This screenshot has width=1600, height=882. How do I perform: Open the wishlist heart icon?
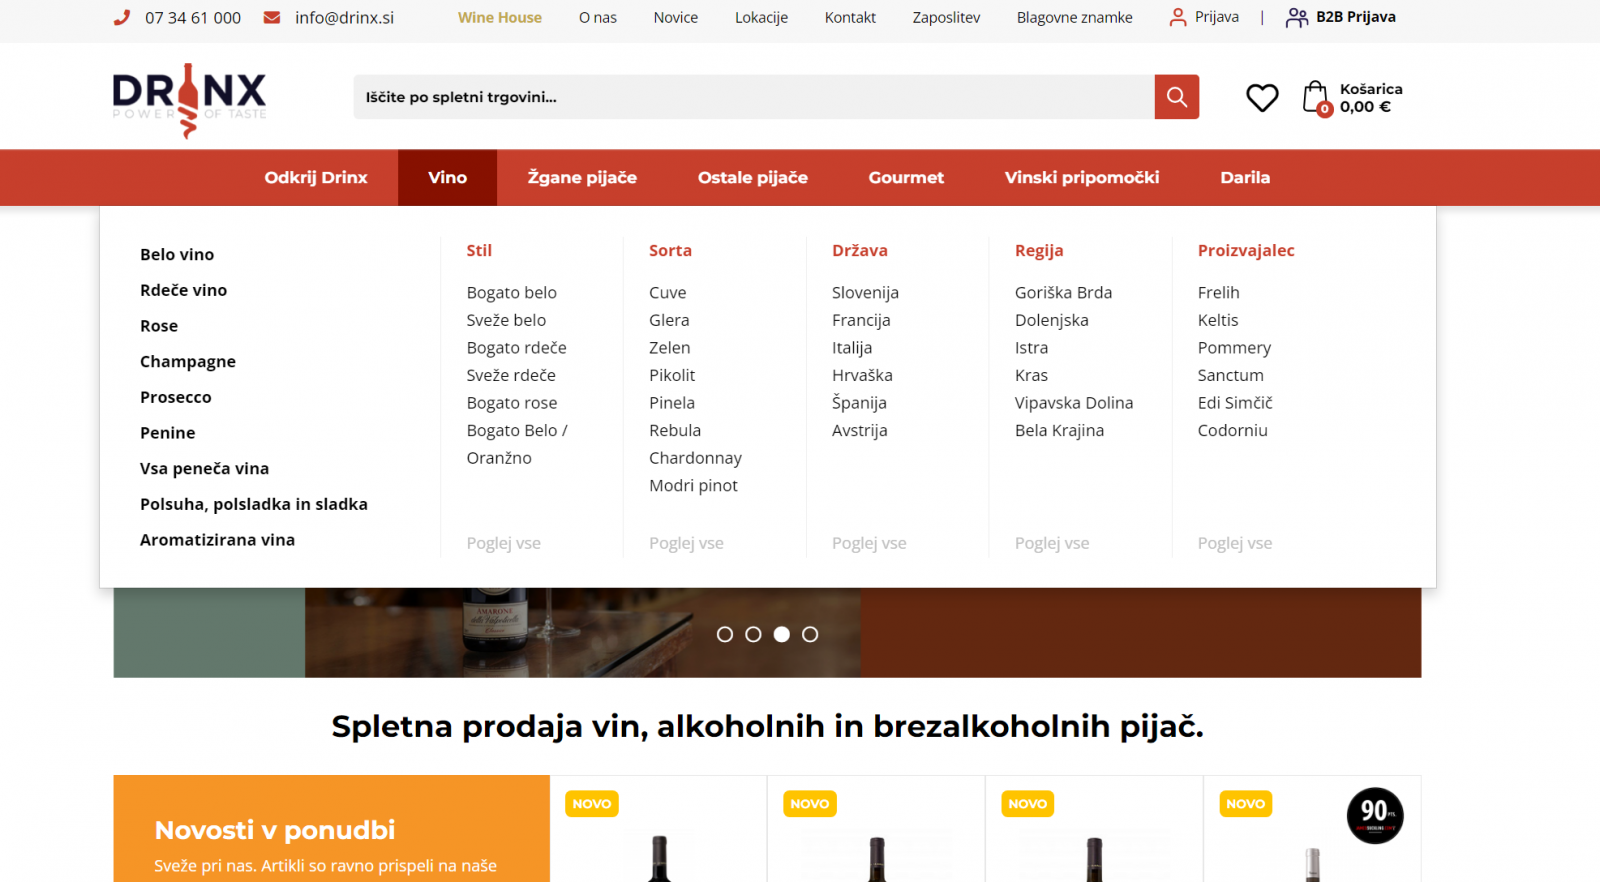pyautogui.click(x=1262, y=97)
